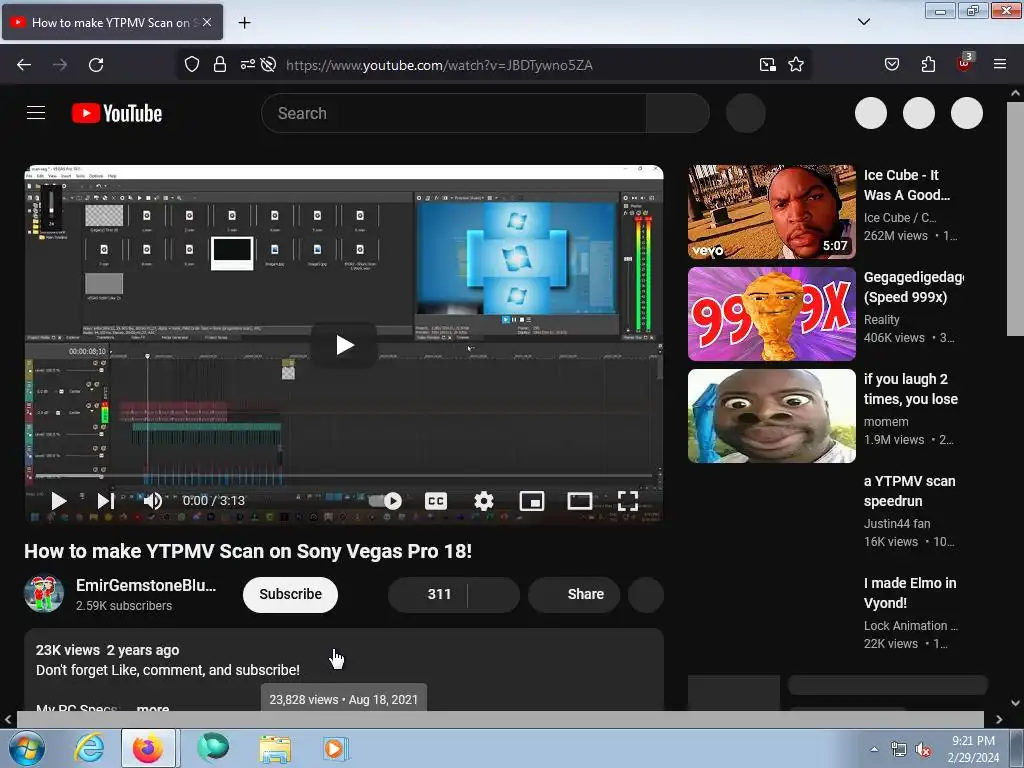Open Gegagedigedagedago Speed 999x thumbnail
This screenshot has width=1024, height=768.
[x=772, y=313]
